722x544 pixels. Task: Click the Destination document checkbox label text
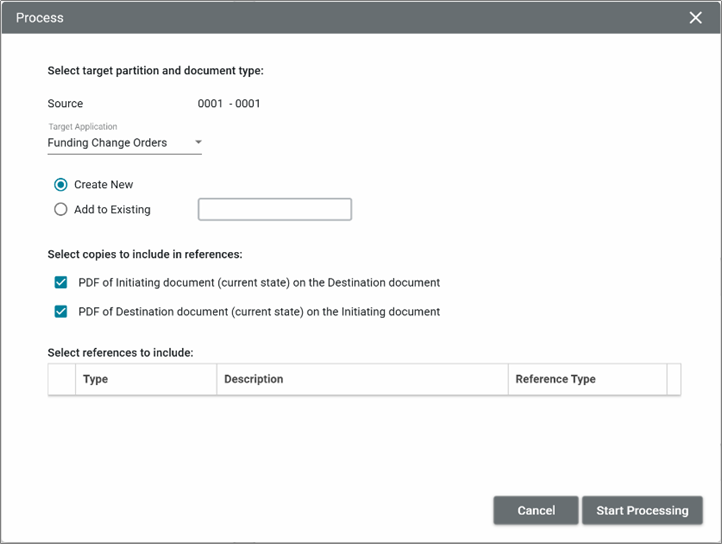click(259, 312)
